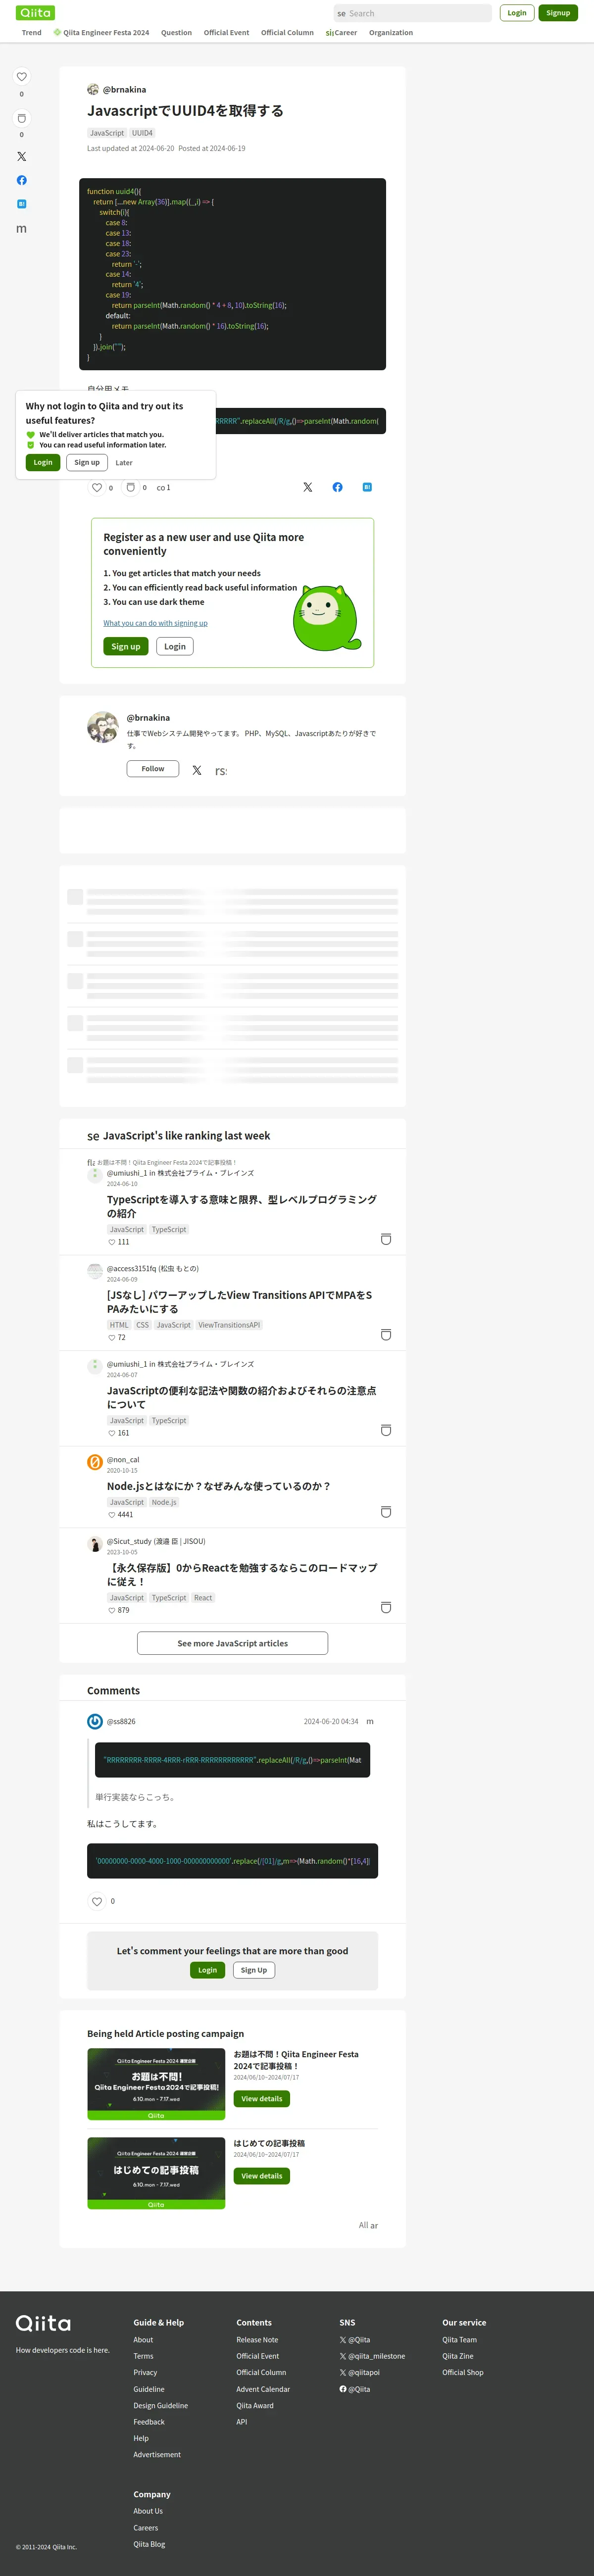Like the comment by @ss8826

(97, 1901)
